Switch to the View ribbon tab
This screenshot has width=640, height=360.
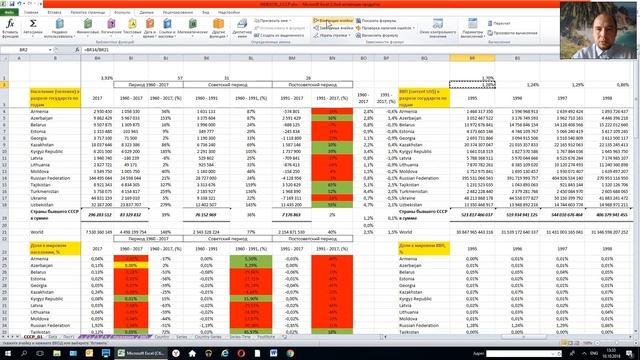(206, 12)
